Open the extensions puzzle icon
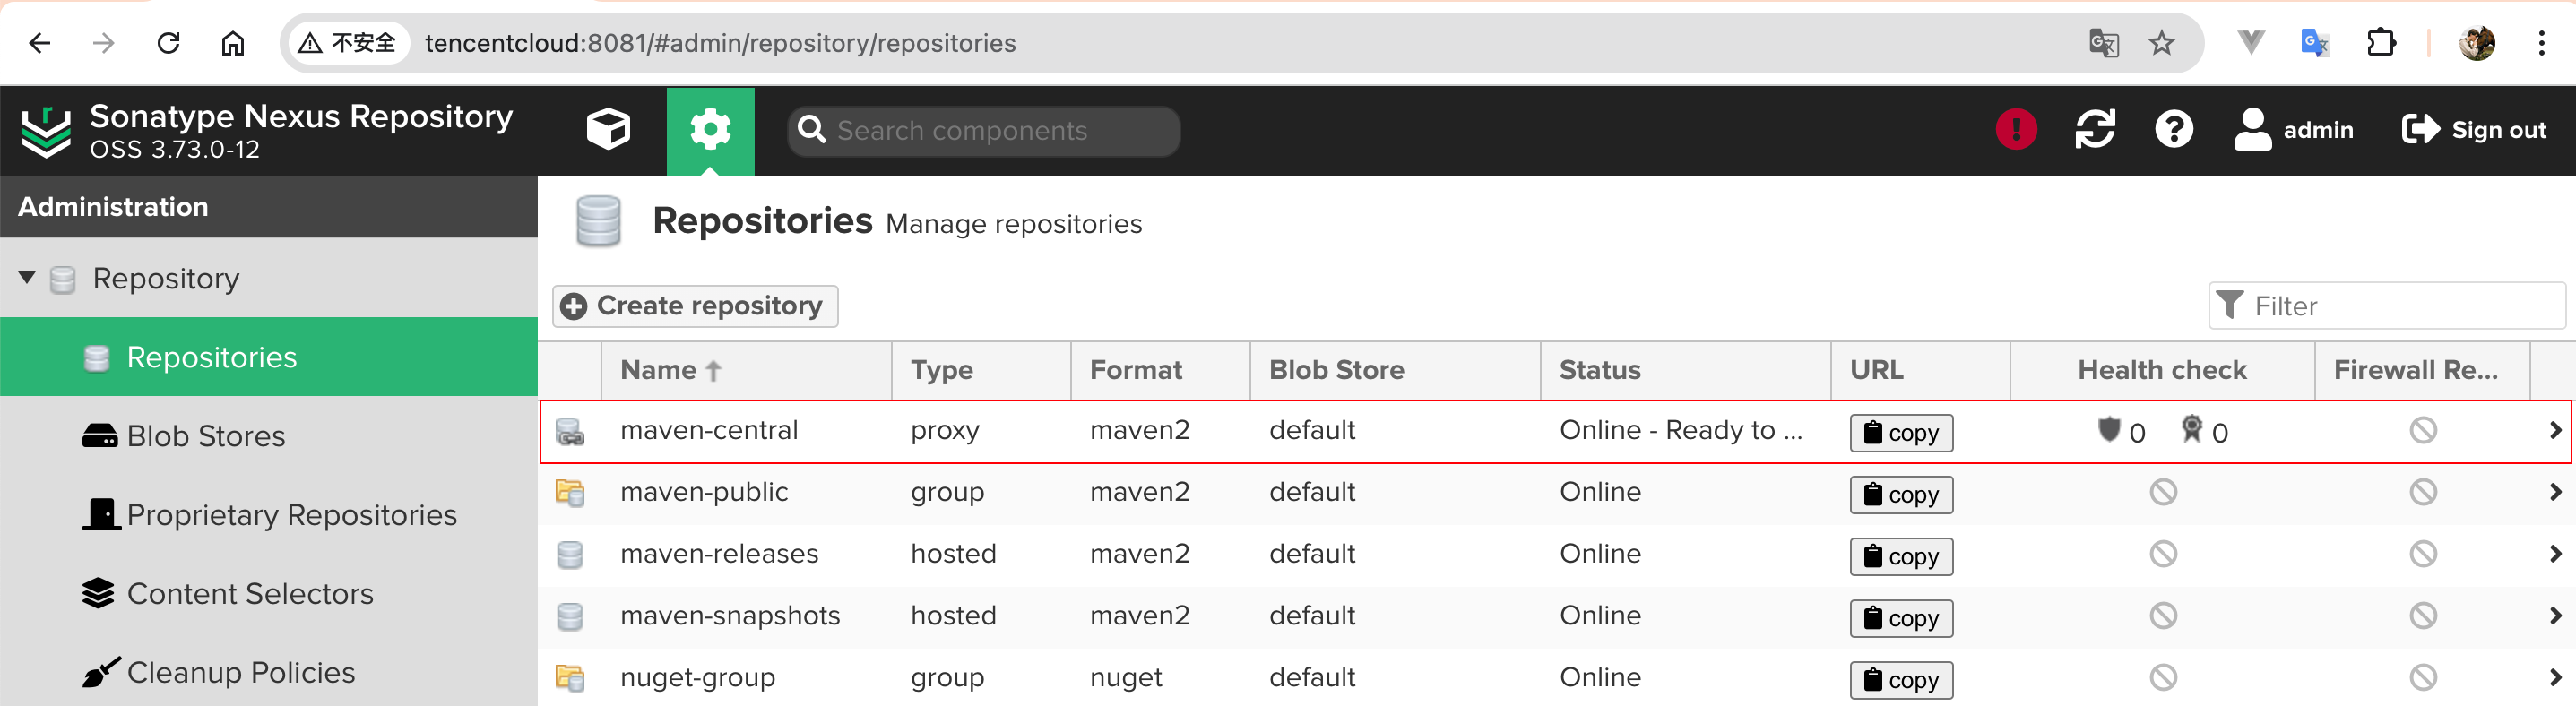Viewport: 2576px width, 706px height. (2381, 43)
